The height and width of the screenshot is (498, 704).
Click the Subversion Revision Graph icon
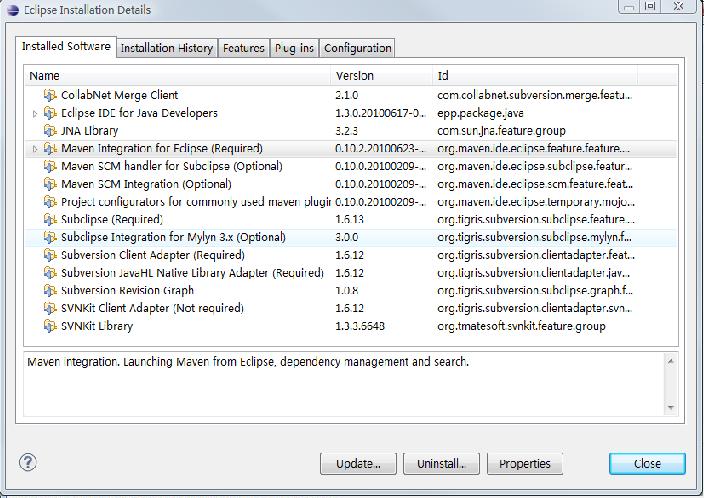tap(50, 291)
